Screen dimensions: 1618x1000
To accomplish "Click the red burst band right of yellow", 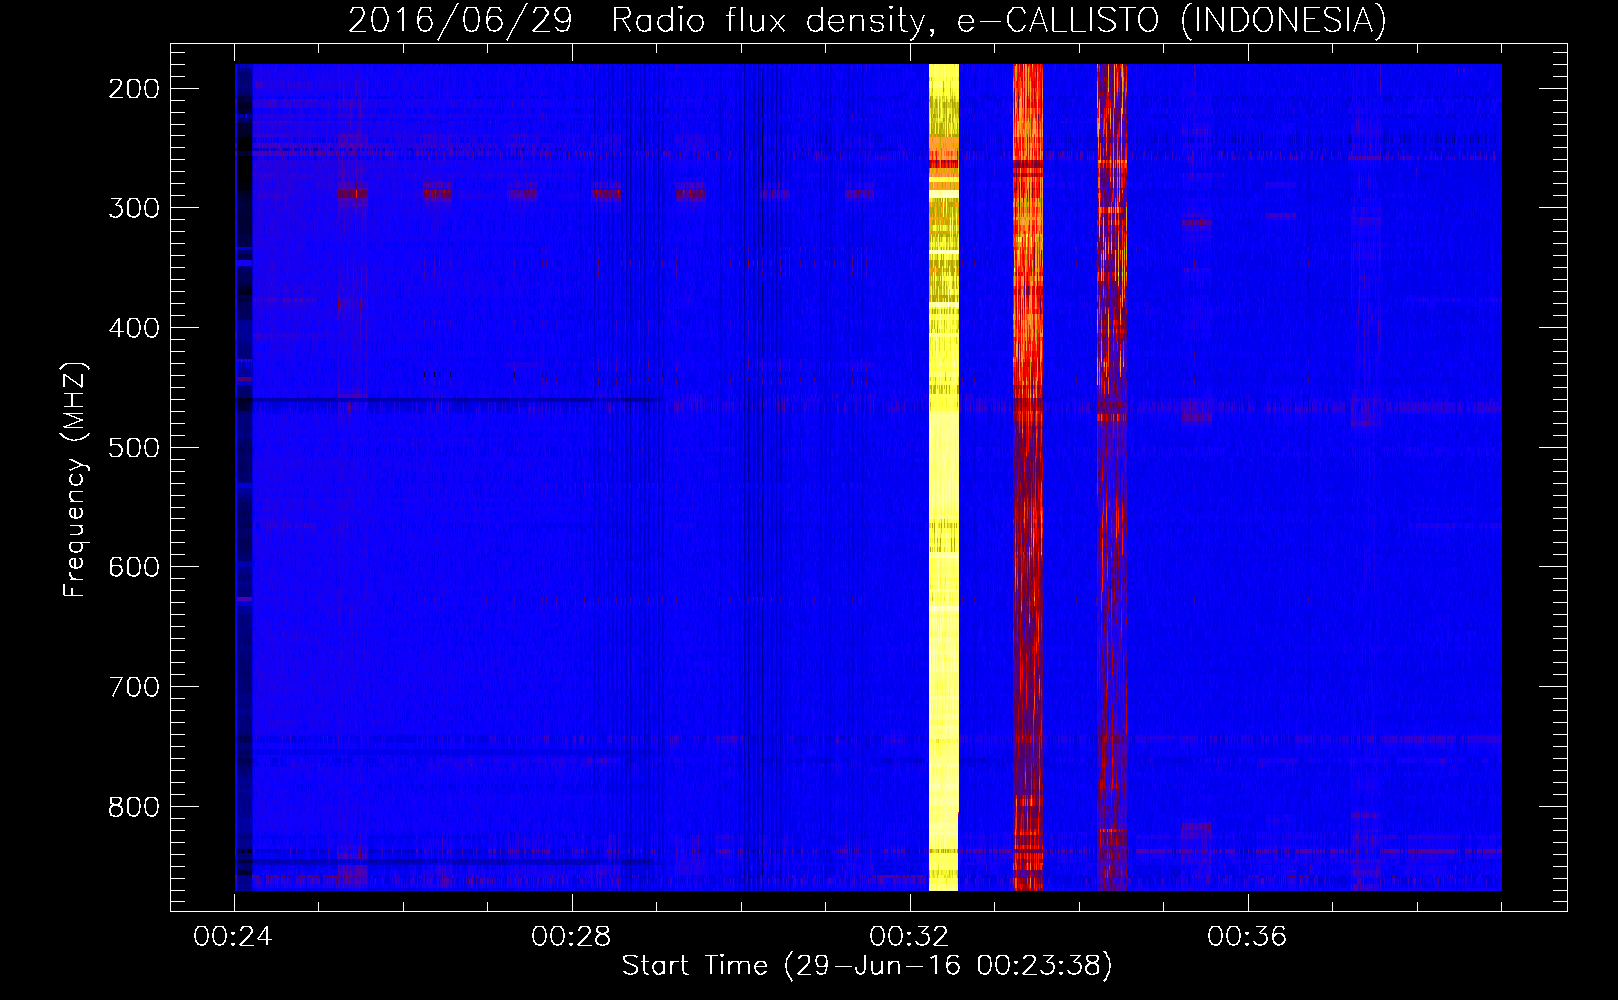I will coord(1028,477).
